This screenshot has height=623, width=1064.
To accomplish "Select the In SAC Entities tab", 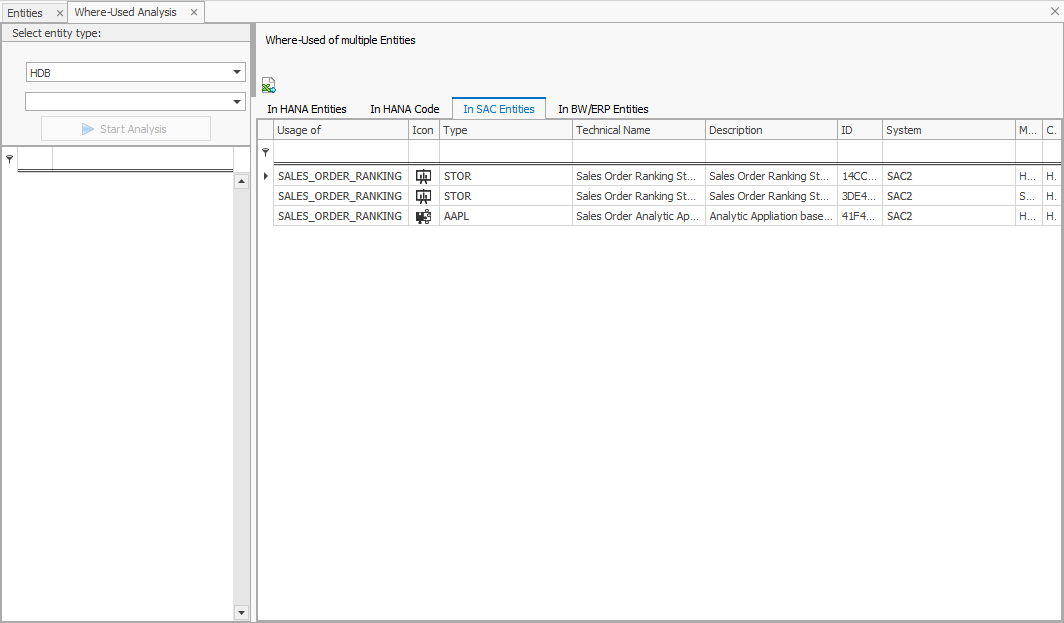I will click(497, 108).
